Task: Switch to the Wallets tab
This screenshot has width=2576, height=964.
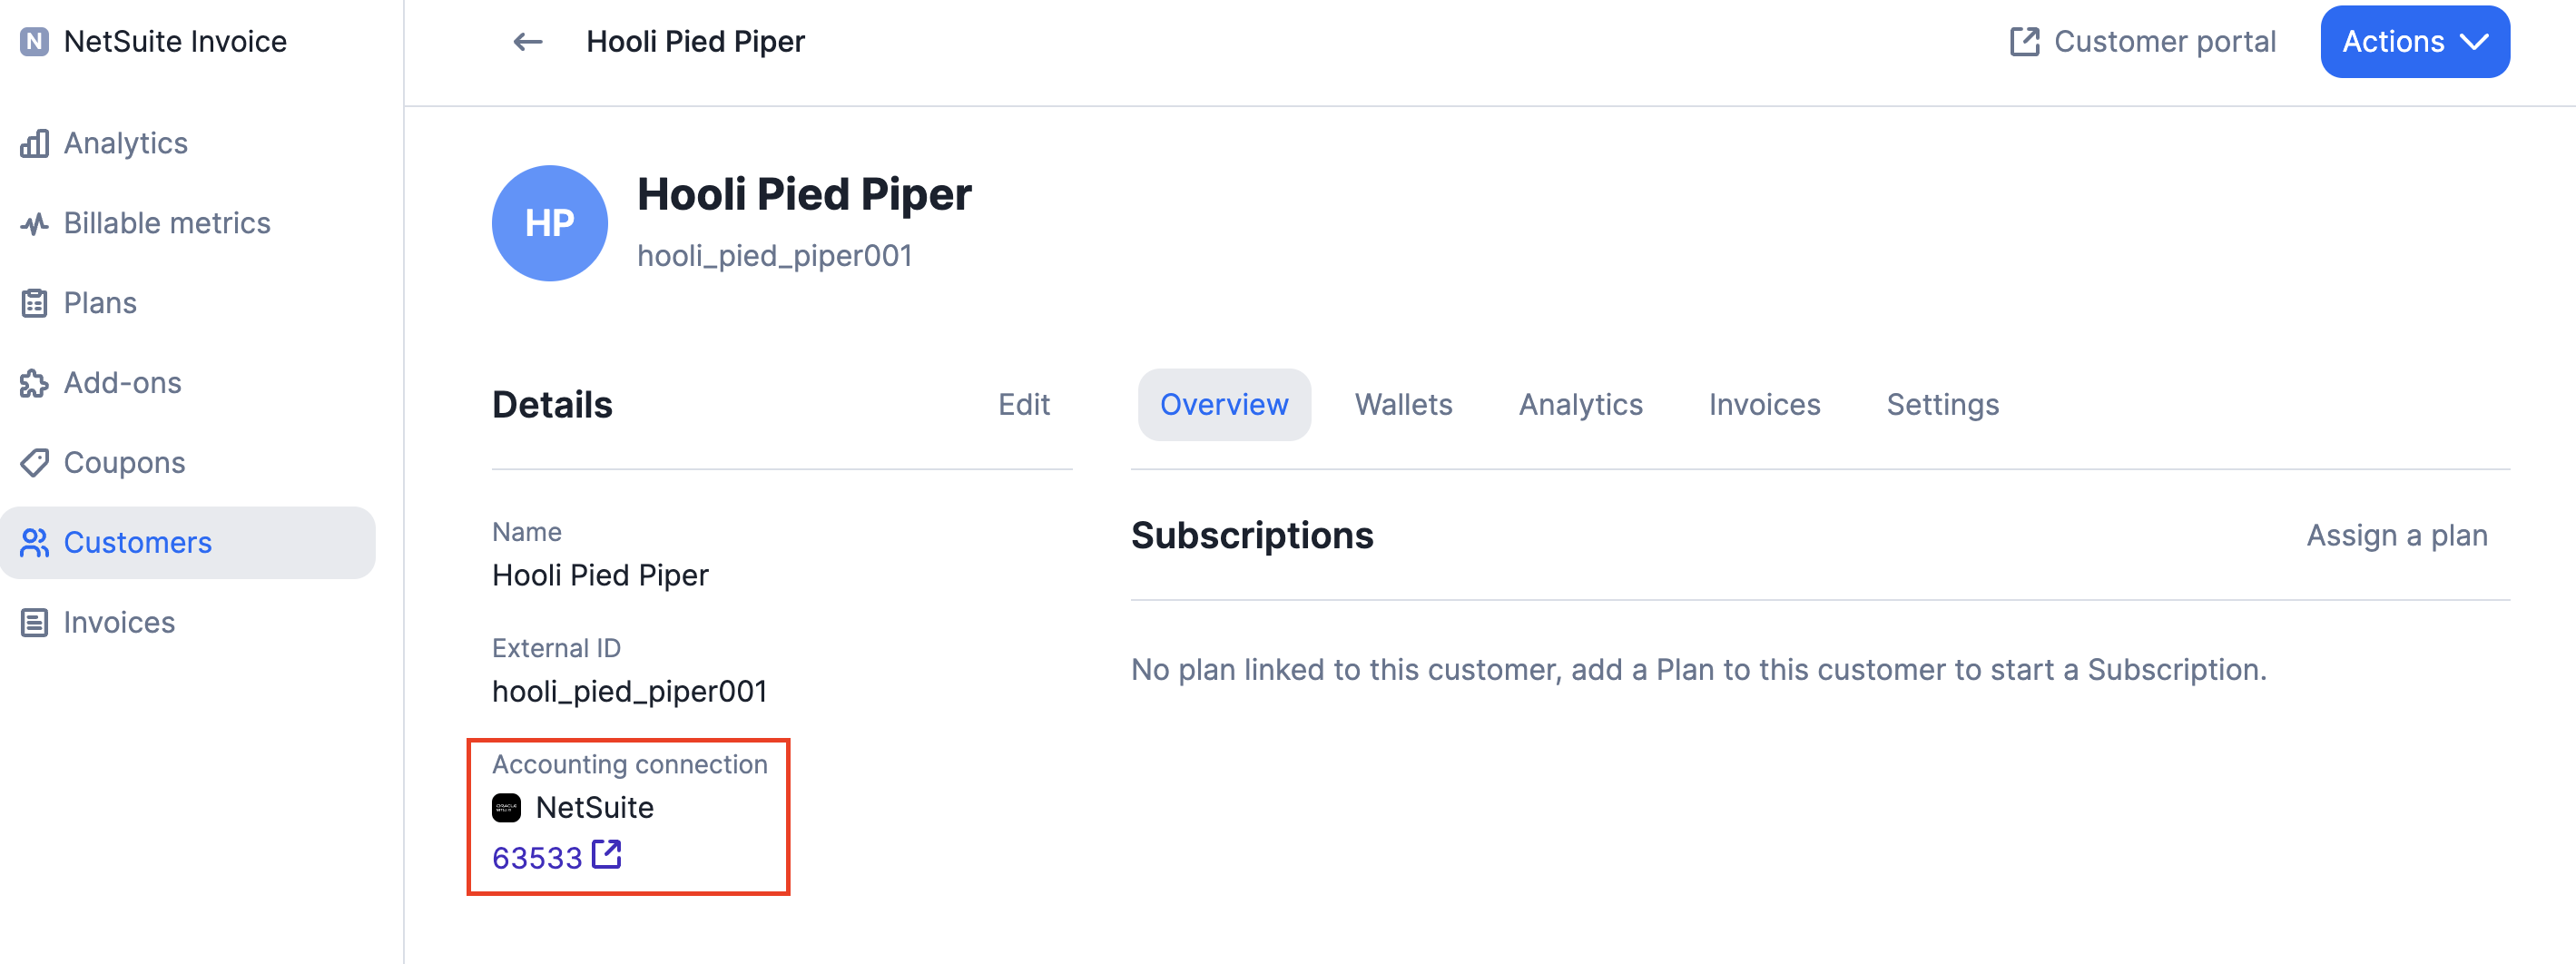Action: point(1403,405)
